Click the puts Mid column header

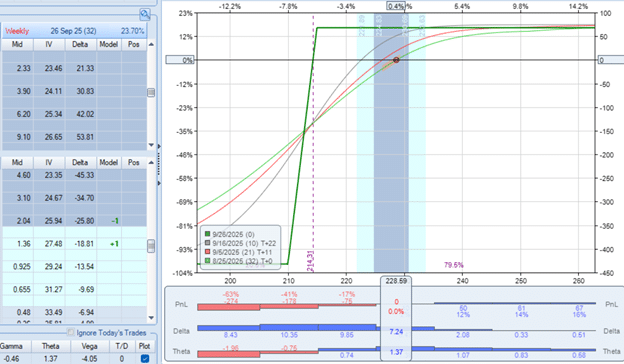click(x=17, y=162)
